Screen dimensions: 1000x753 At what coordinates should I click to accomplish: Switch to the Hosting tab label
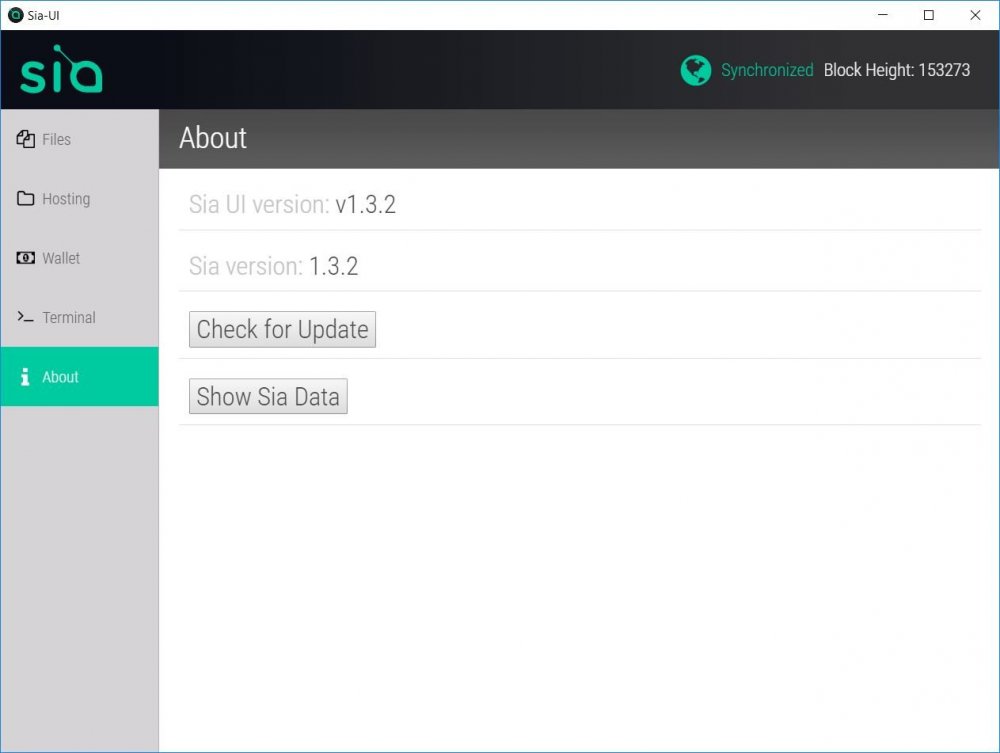tap(66, 199)
